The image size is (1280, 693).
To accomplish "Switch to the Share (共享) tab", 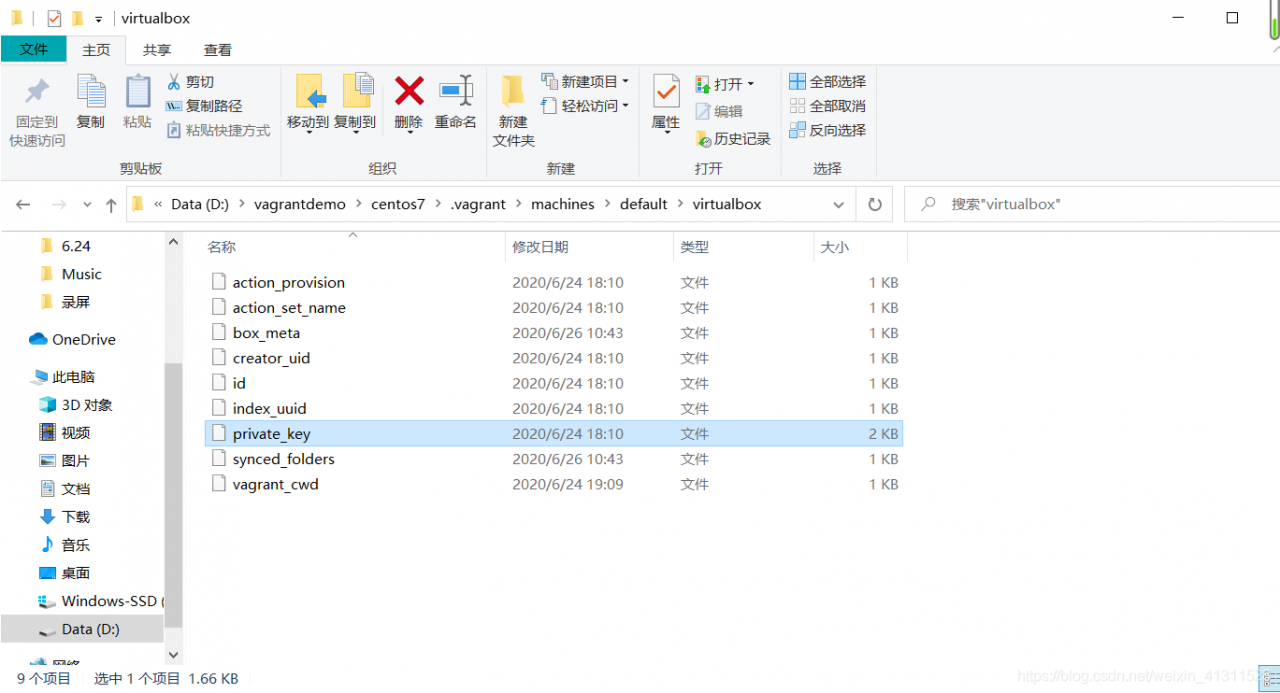I will (157, 50).
